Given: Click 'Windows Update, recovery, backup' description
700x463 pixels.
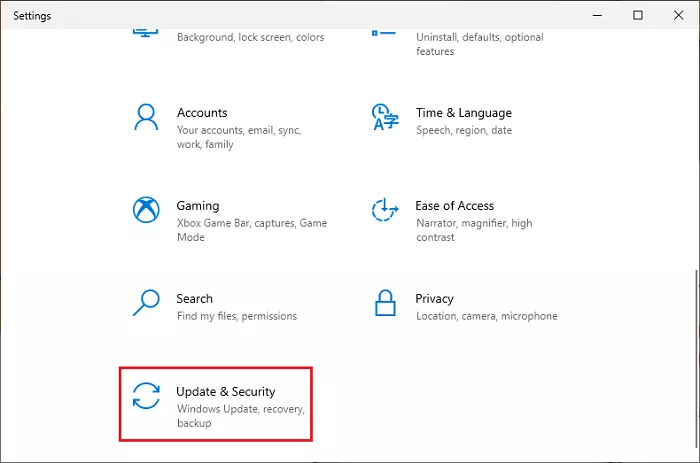Looking at the screenshot, I should [241, 416].
